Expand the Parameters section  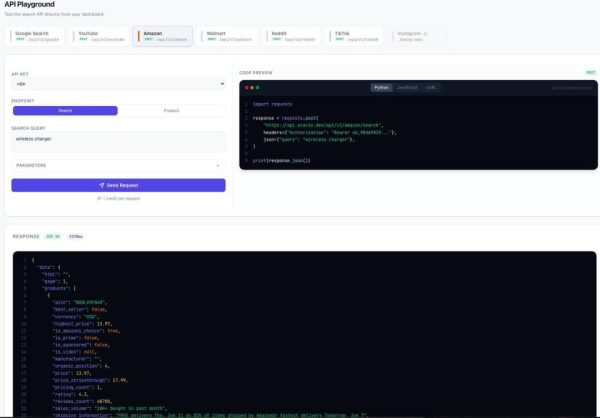[118, 165]
